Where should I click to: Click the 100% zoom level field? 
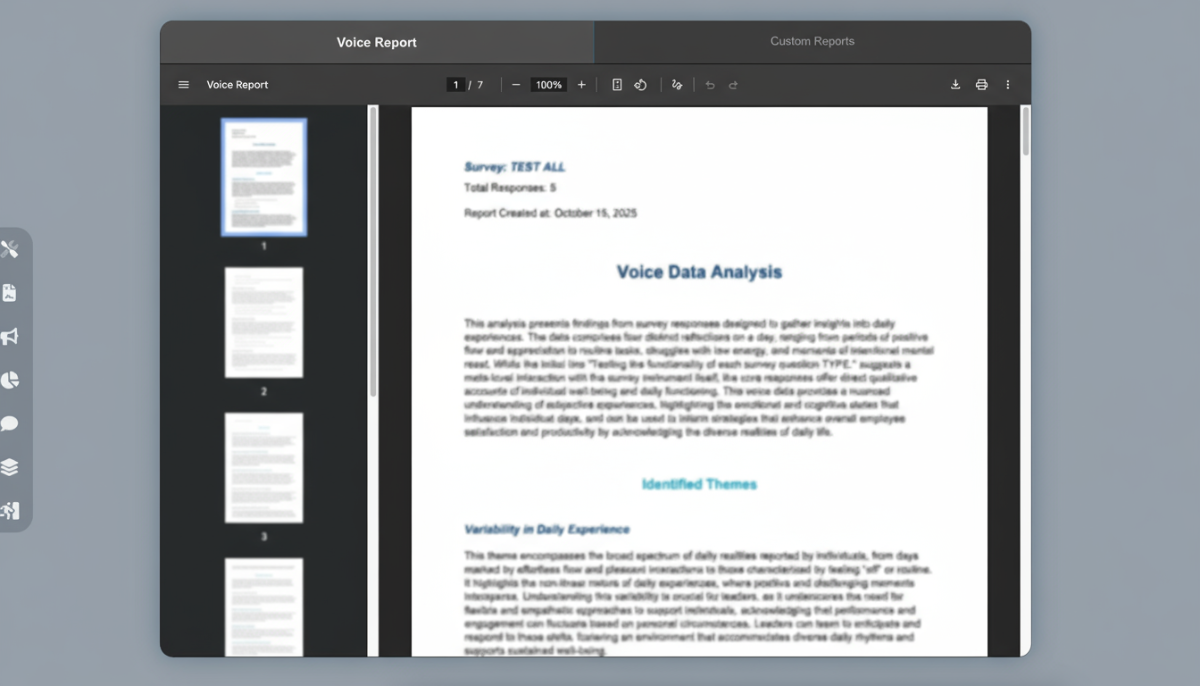548,85
